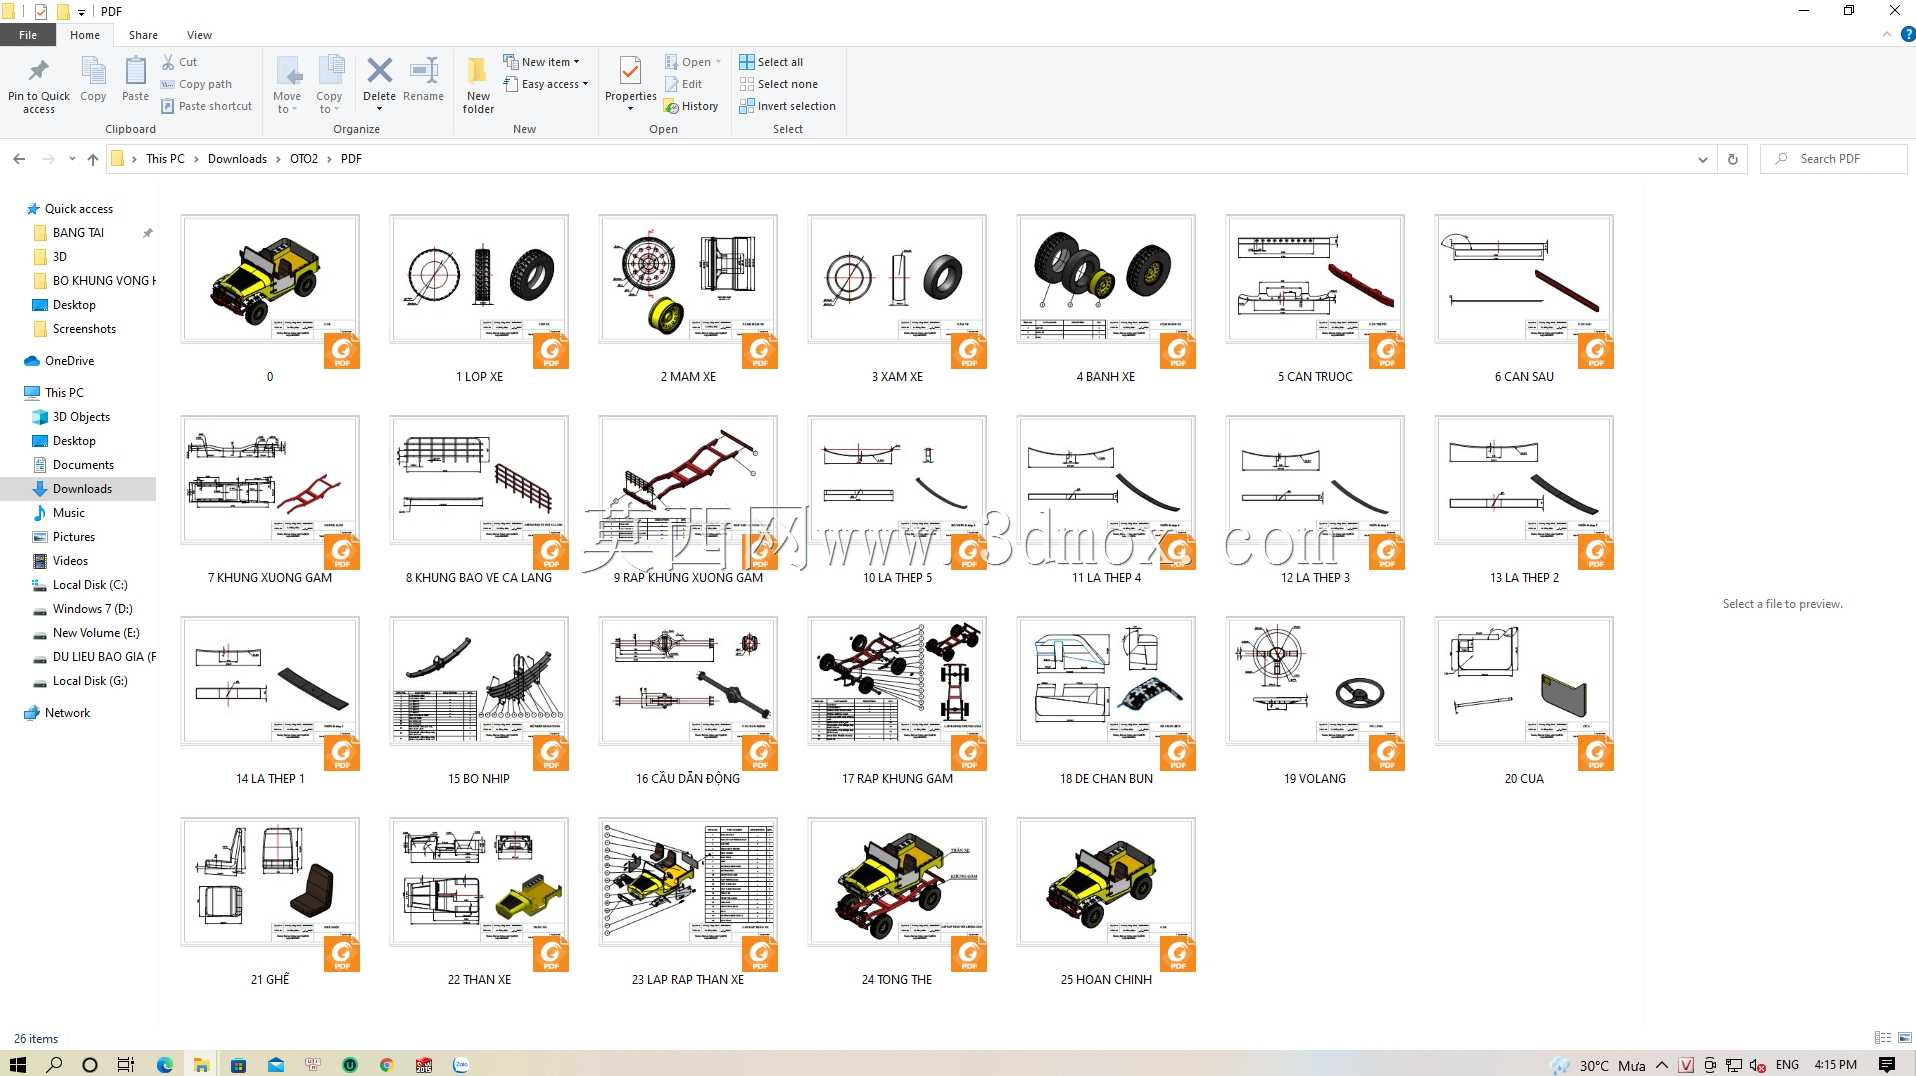This screenshot has height=1076, width=1916.
Task: Expand the Open command dropdown
Action: click(x=718, y=62)
